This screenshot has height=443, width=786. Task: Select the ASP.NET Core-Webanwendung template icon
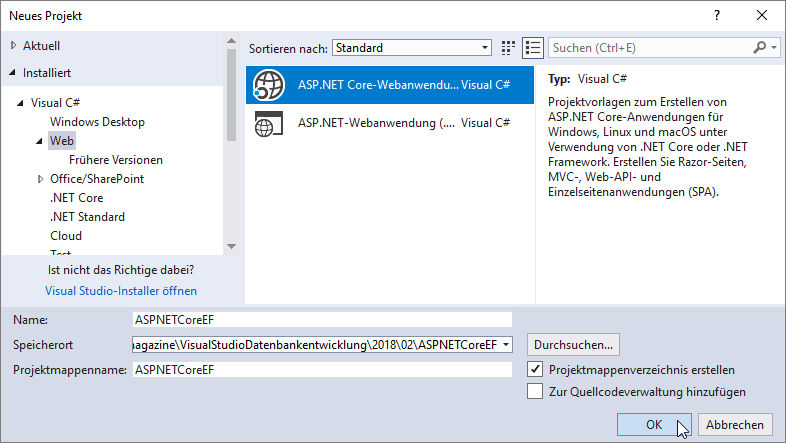(x=270, y=85)
